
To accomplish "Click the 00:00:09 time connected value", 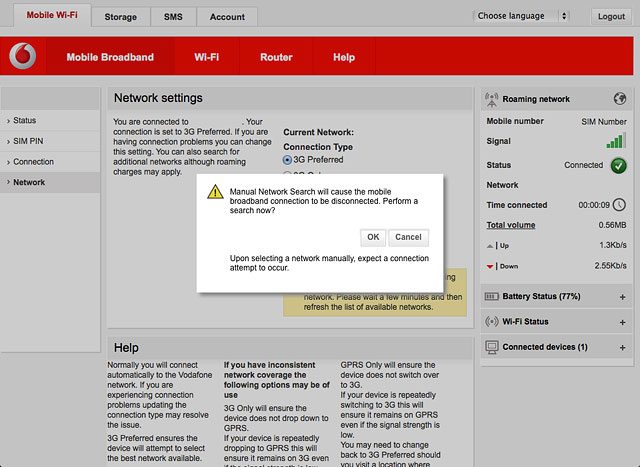I will tap(594, 205).
